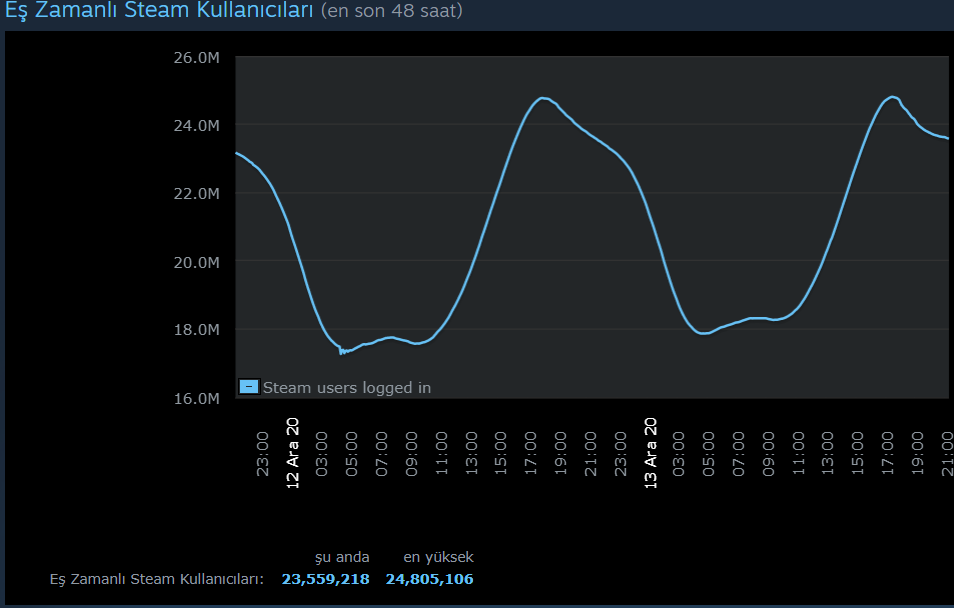Screen dimensions: 954x608
Task: Click the 'en yüksek' column header
Action: [438, 557]
